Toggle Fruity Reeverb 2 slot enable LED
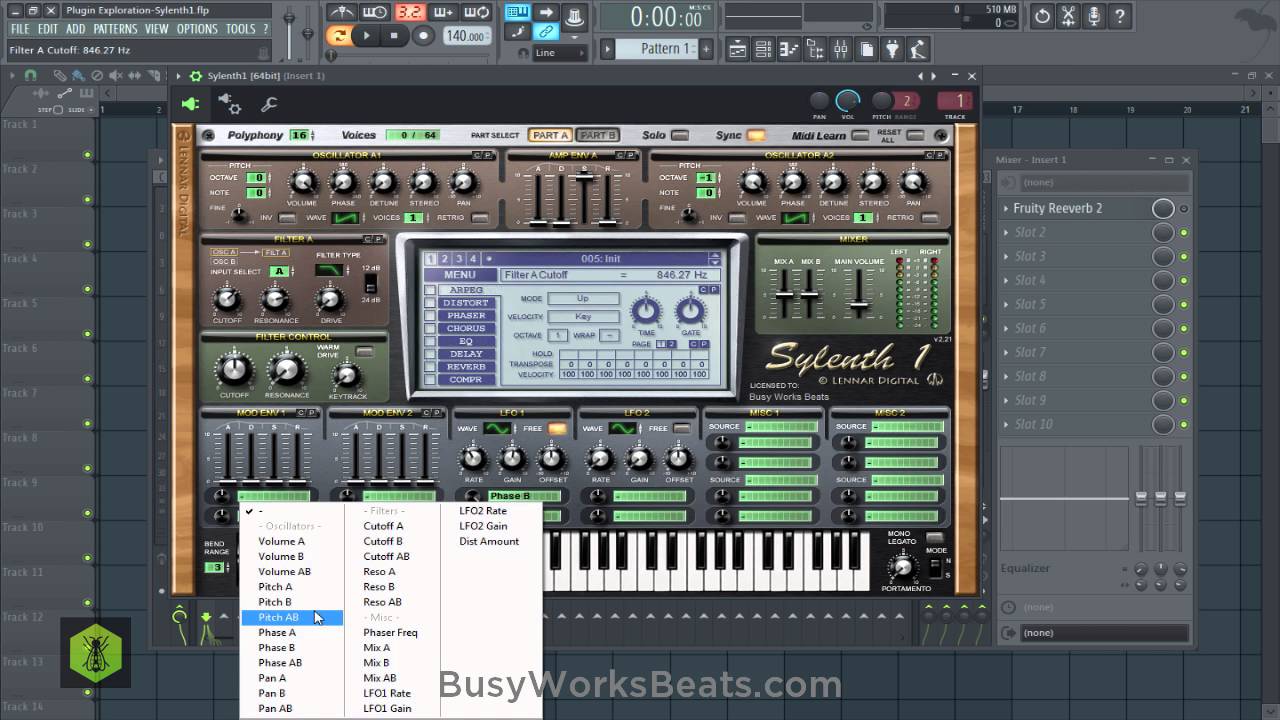 tap(1184, 208)
